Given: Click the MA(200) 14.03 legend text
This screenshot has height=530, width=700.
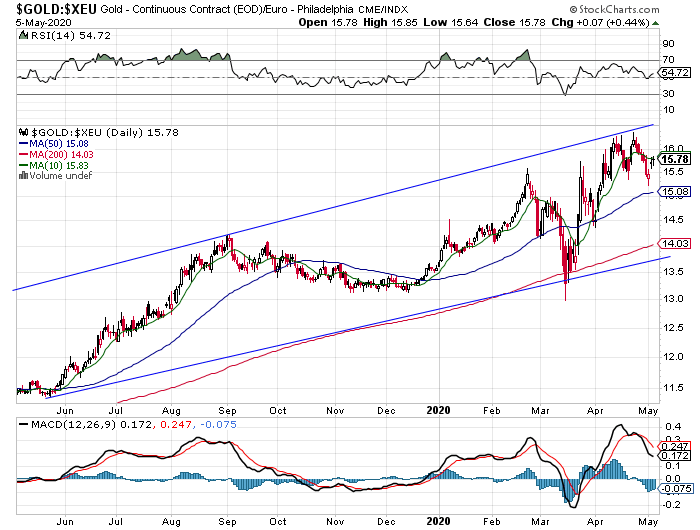Looking at the screenshot, I should [62, 154].
